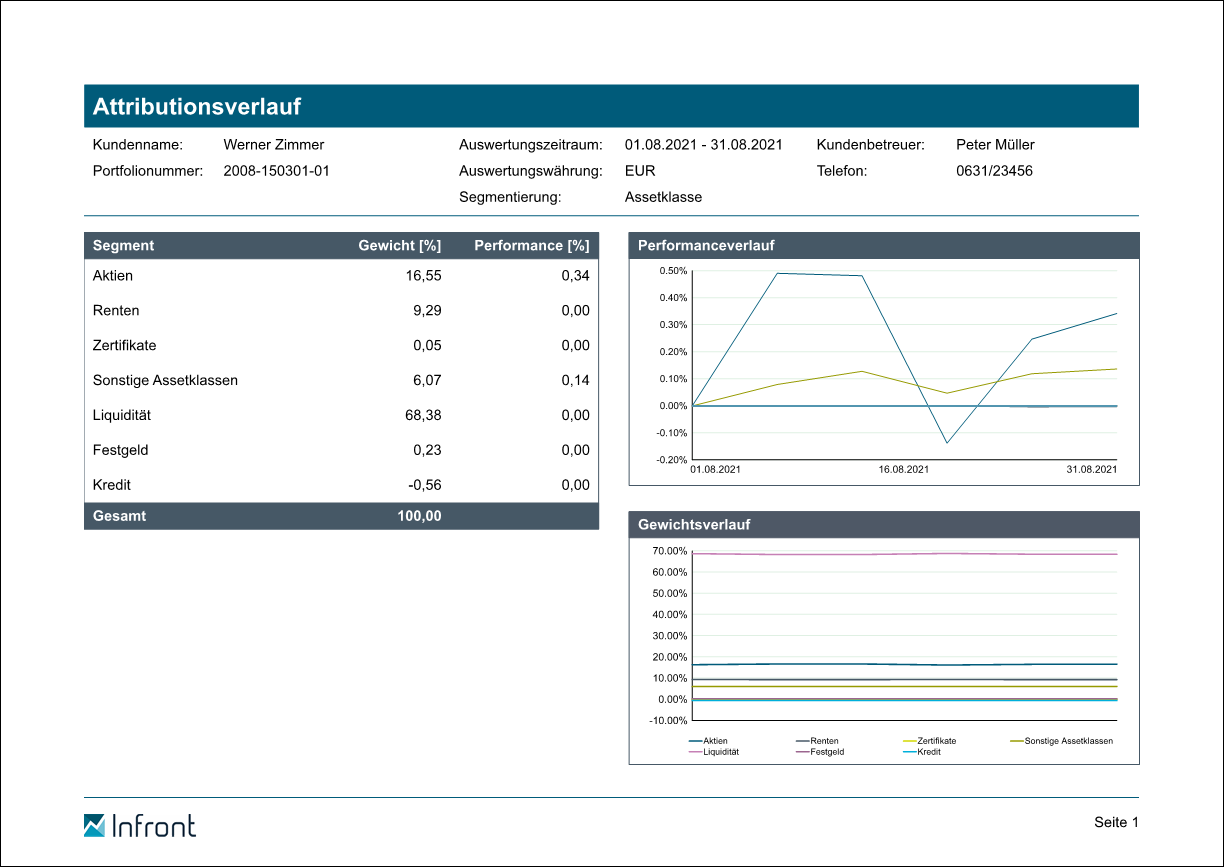Screen dimensions: 1224x867
Task: Select the Renten segment row
Action: pyautogui.click(x=341, y=311)
